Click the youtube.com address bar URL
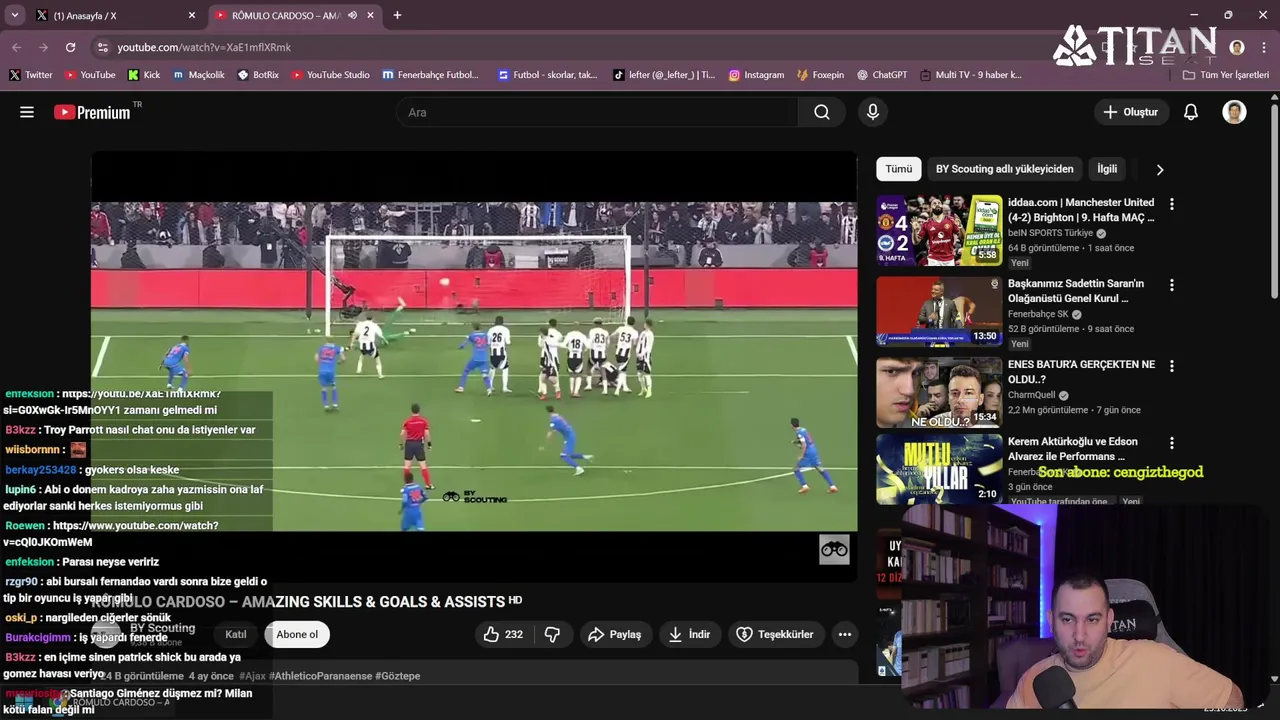This screenshot has height=720, width=1280. (x=204, y=47)
